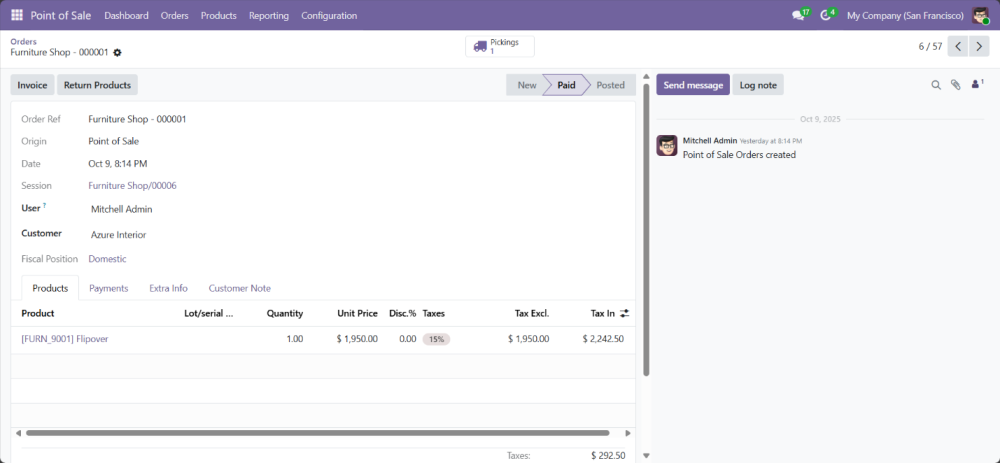Switch to the Extra Info tab

tap(168, 288)
